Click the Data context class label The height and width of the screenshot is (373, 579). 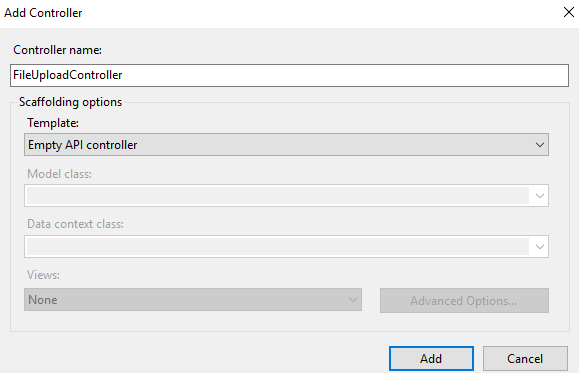(x=75, y=224)
